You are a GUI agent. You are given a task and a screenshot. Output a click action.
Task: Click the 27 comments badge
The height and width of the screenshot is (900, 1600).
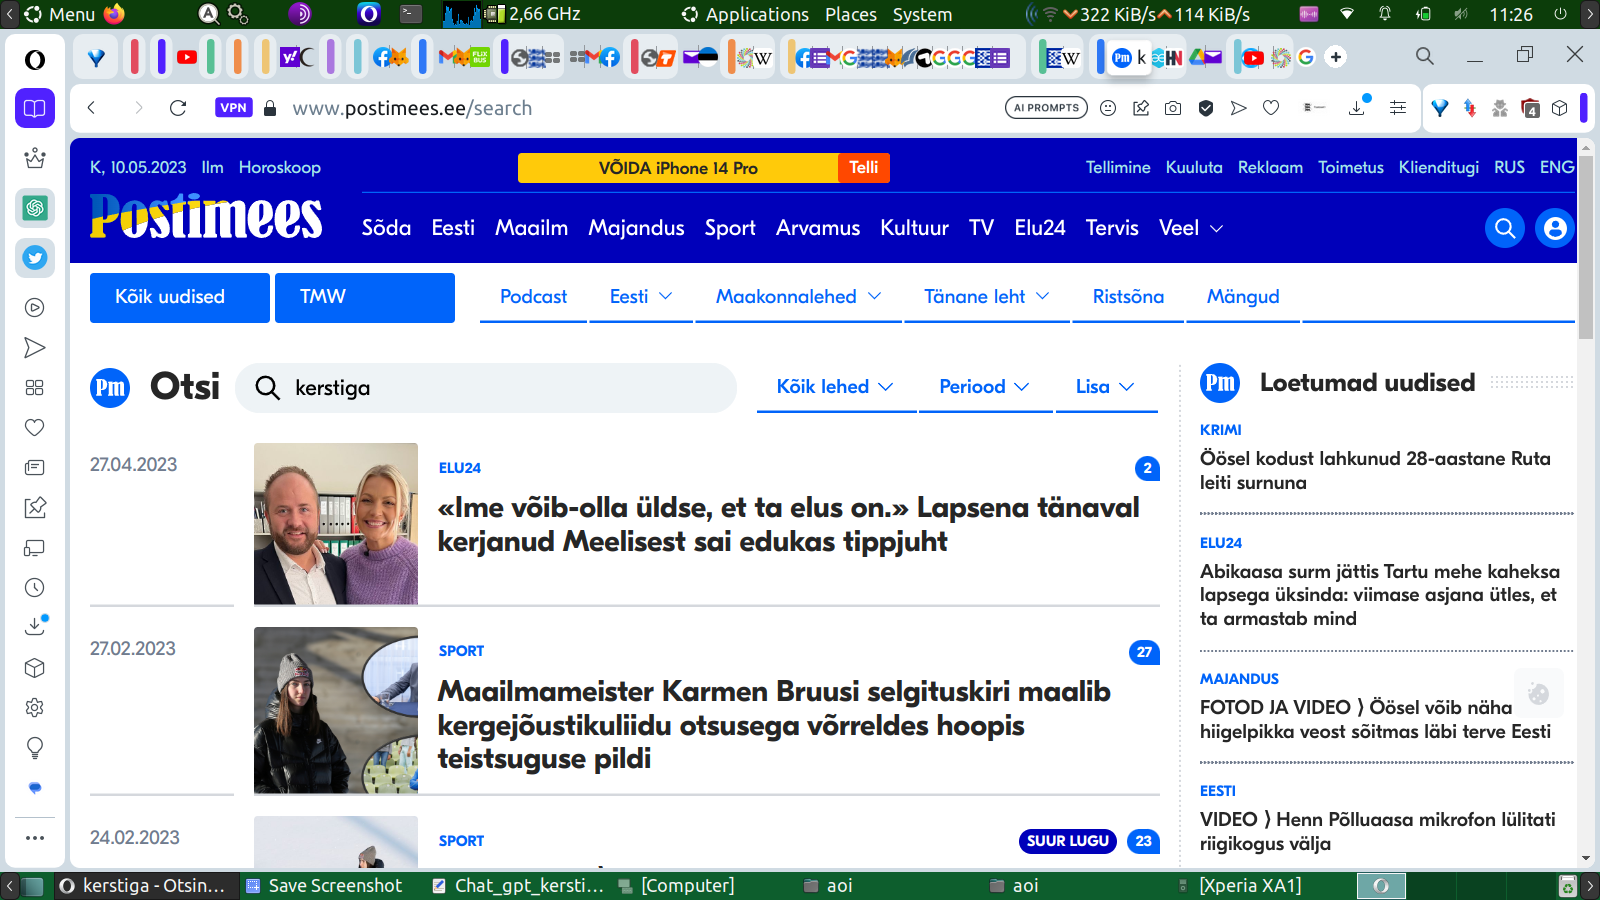pos(1144,652)
